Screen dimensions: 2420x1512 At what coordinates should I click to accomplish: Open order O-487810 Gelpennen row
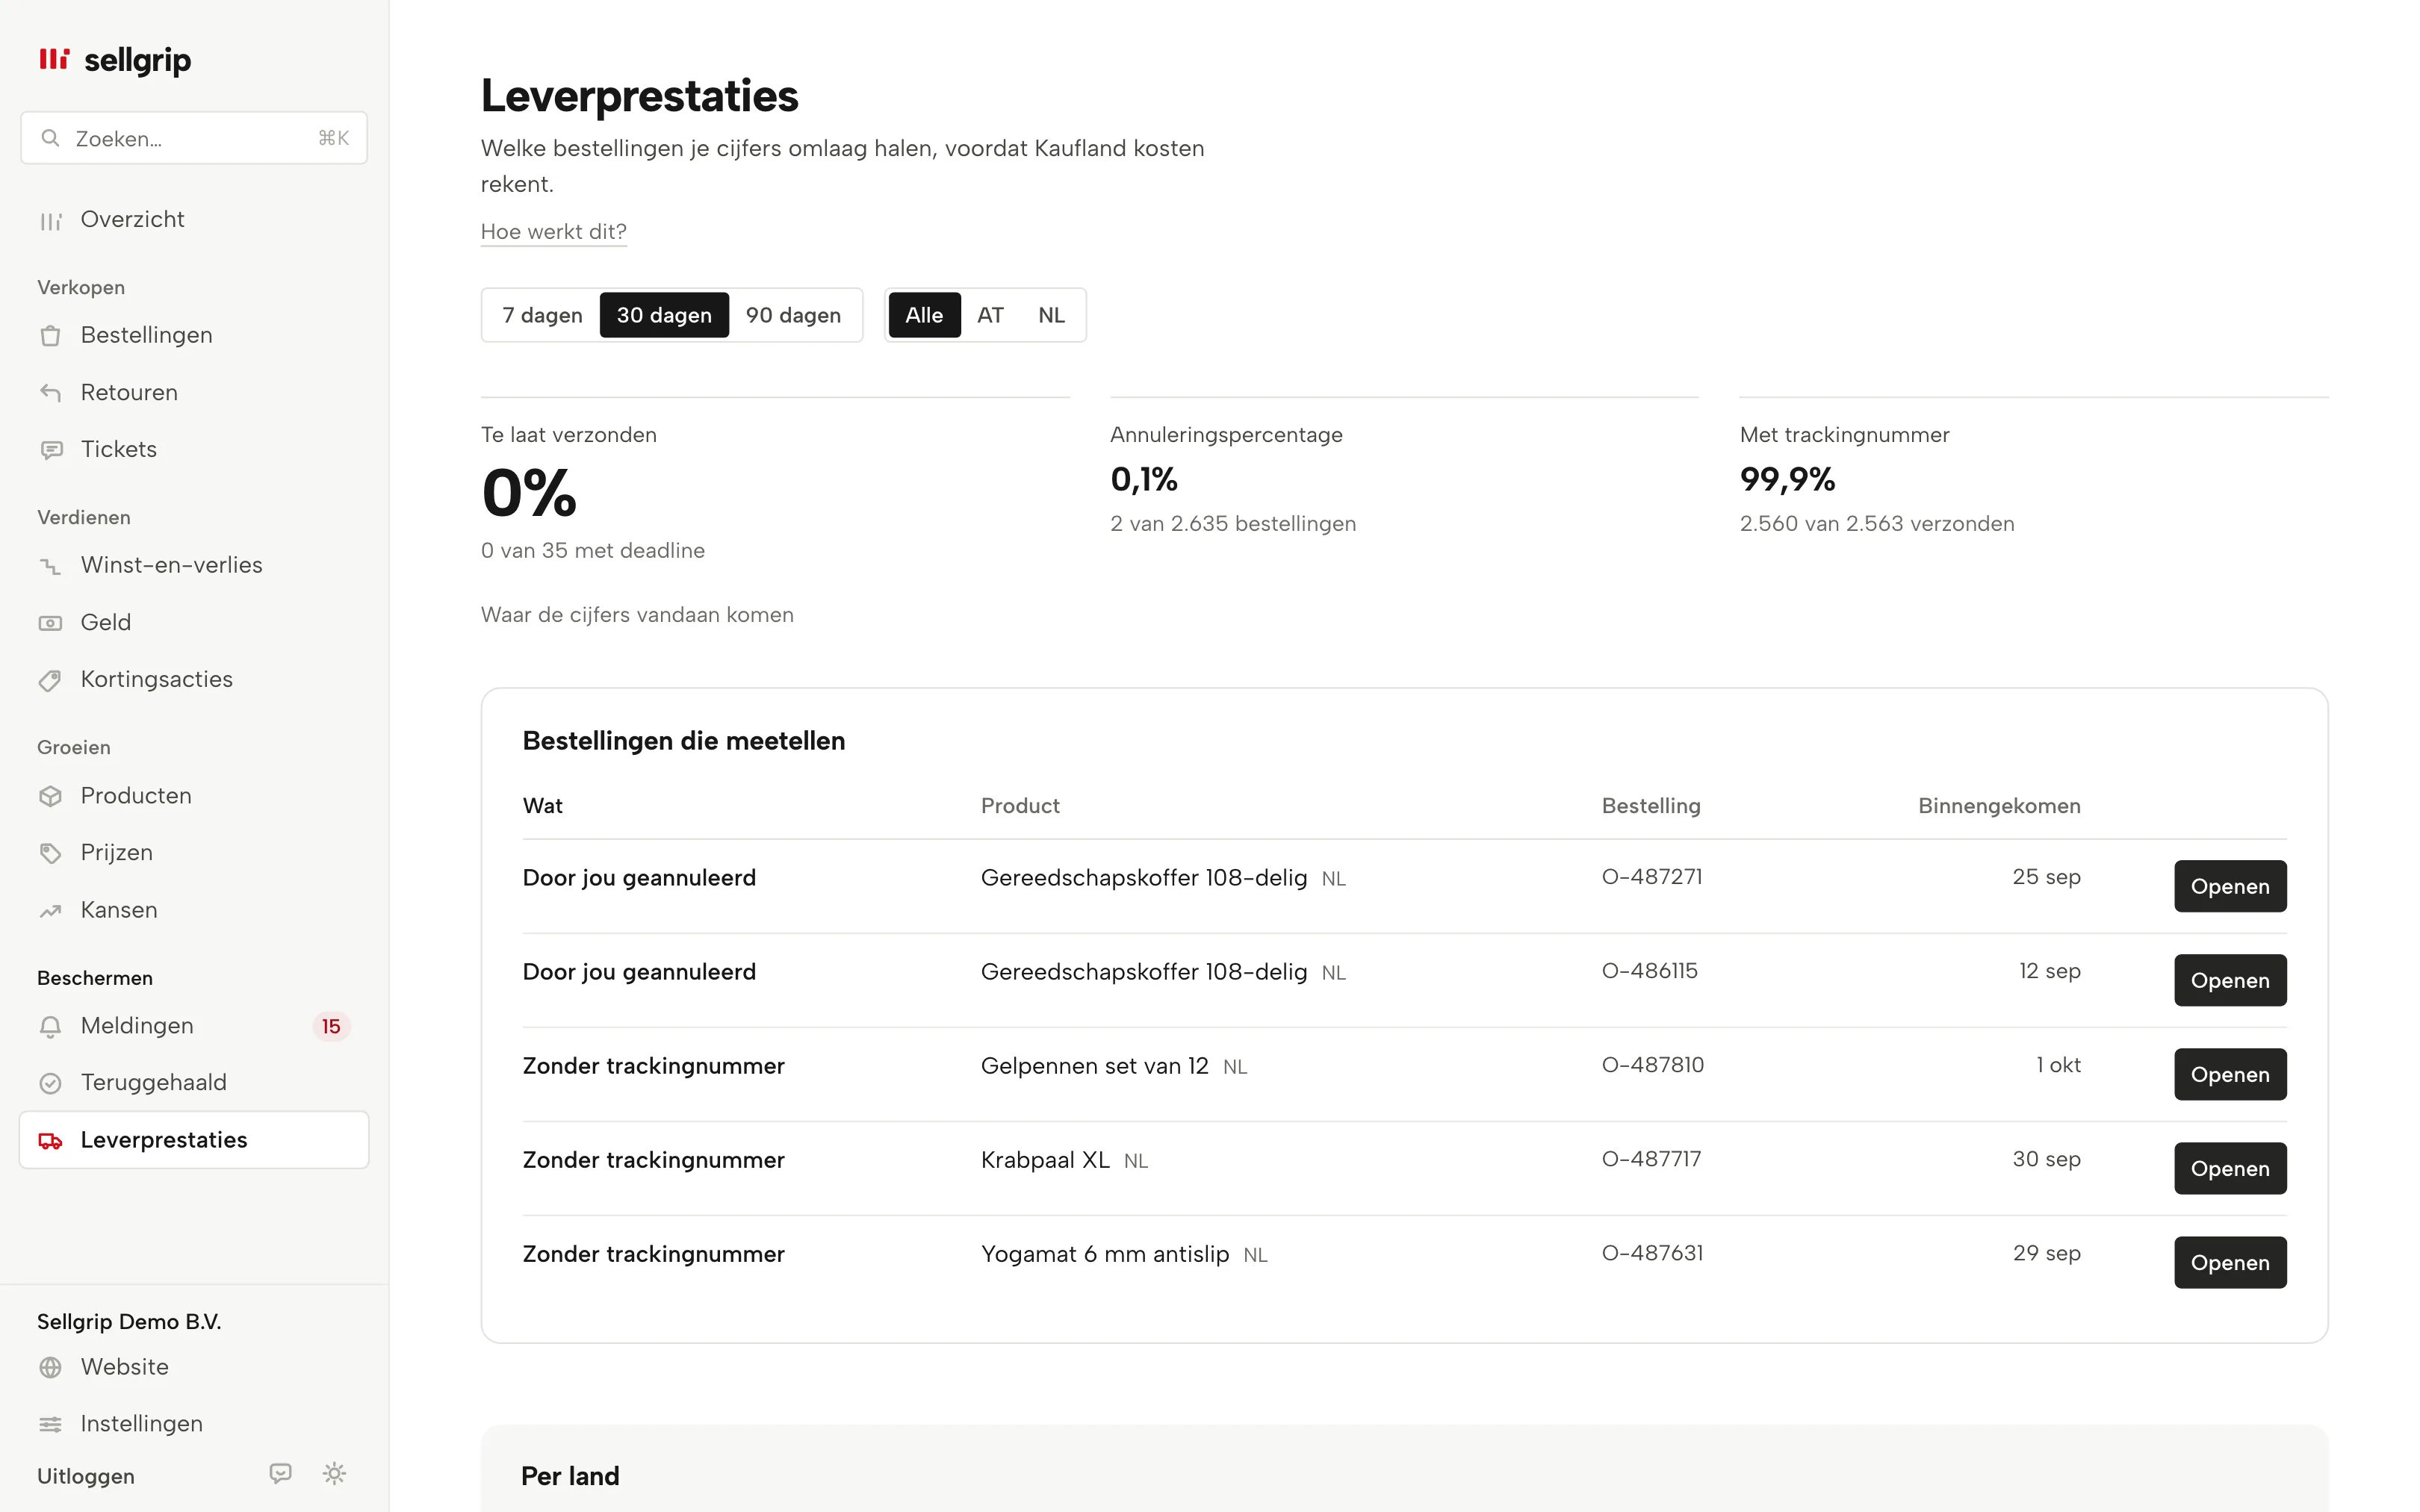(x=2229, y=1074)
